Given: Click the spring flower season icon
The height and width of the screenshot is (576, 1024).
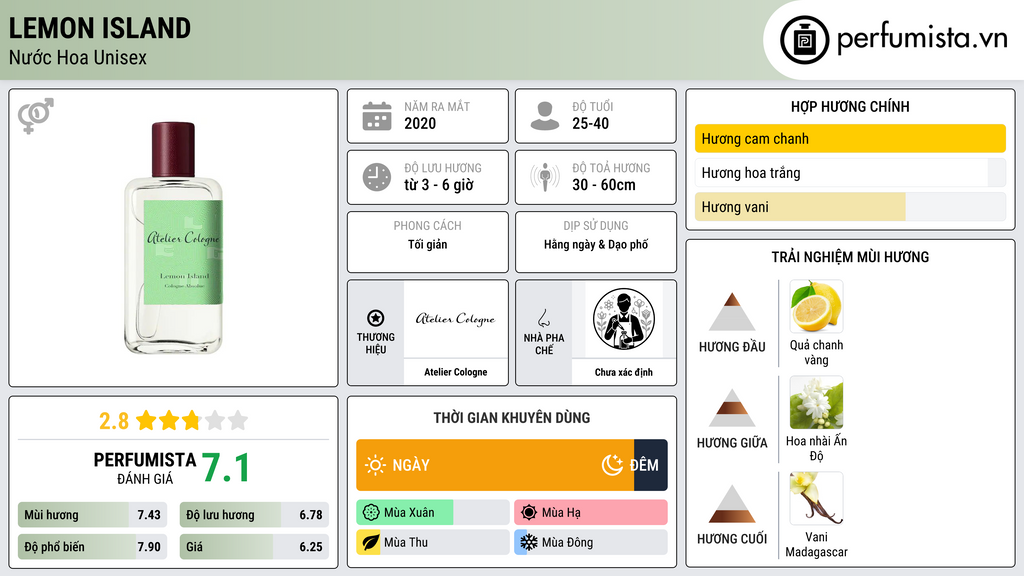Looking at the screenshot, I should (371, 513).
